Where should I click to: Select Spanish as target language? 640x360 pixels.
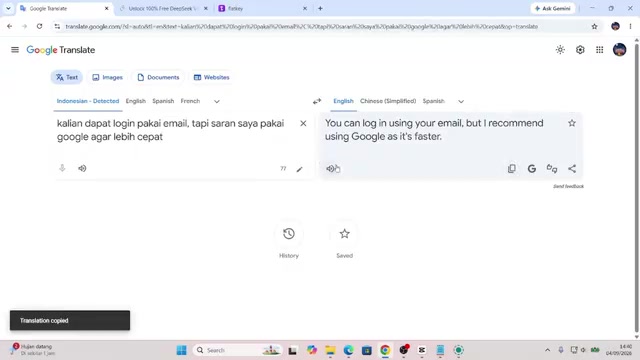pyautogui.click(x=433, y=101)
